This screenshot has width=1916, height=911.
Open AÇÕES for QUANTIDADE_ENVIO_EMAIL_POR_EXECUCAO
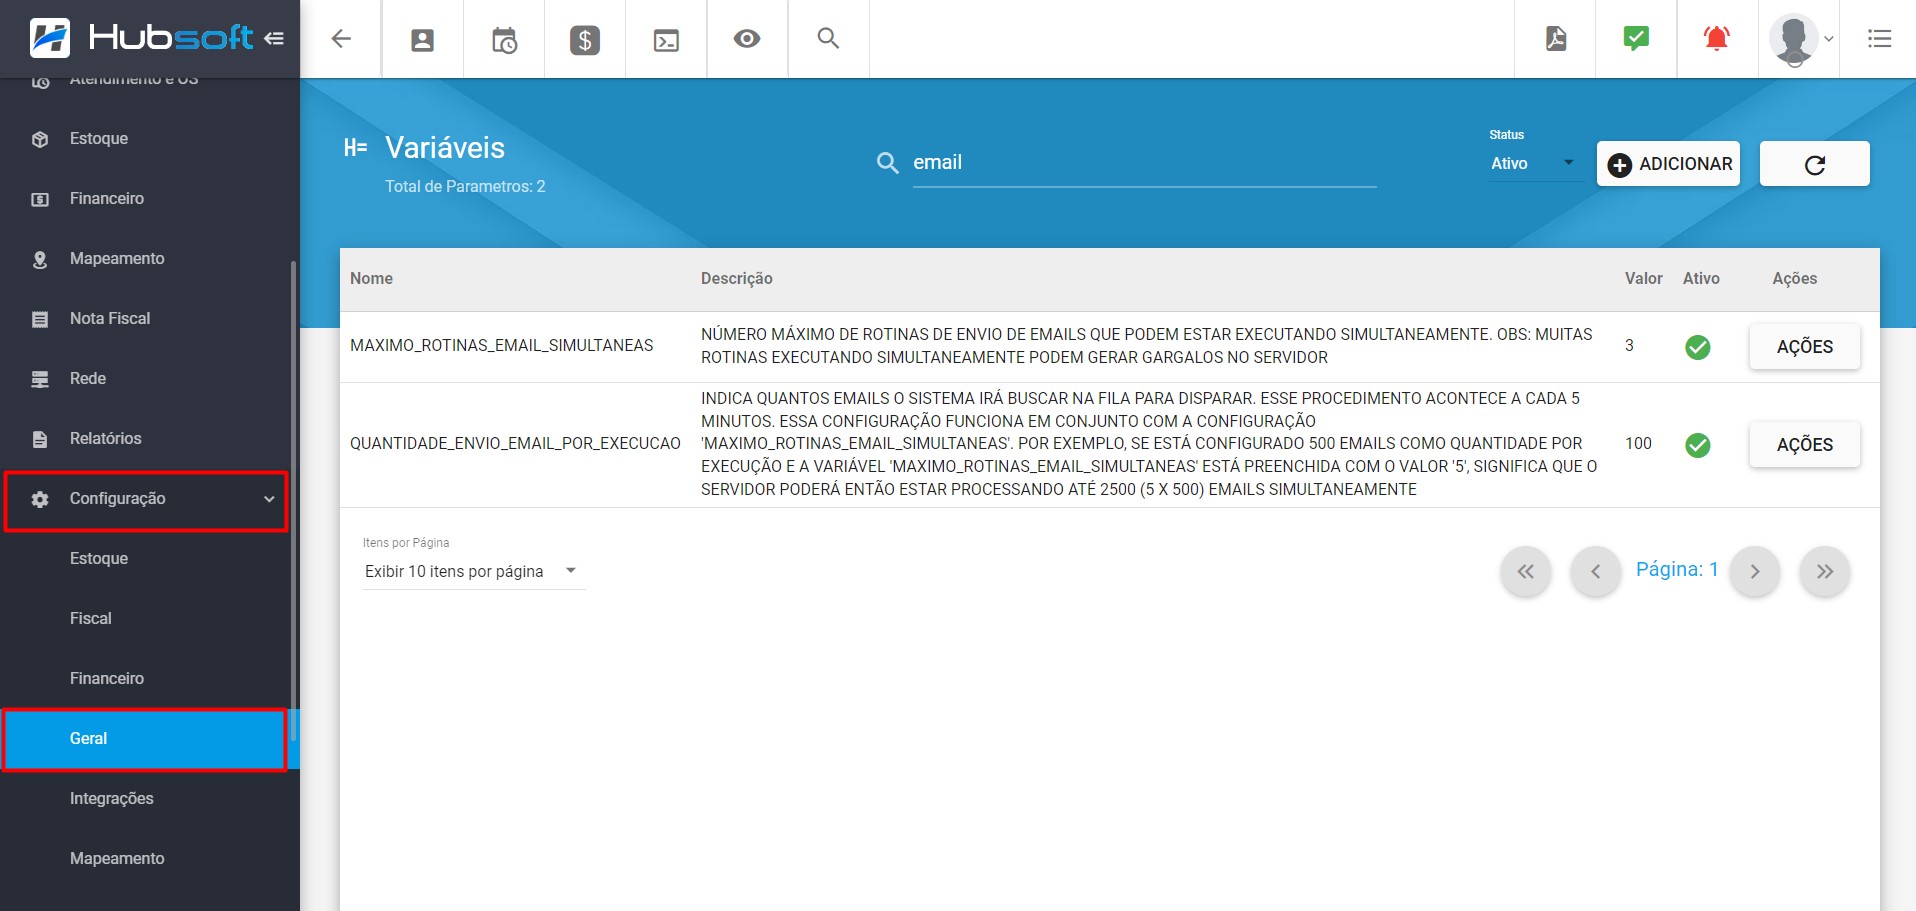pyautogui.click(x=1804, y=445)
